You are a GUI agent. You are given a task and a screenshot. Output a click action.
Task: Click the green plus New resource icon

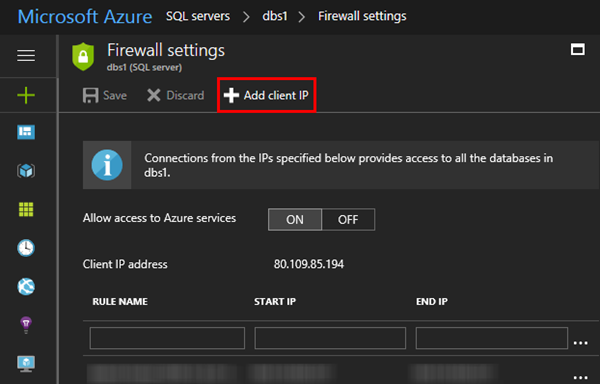(x=26, y=95)
